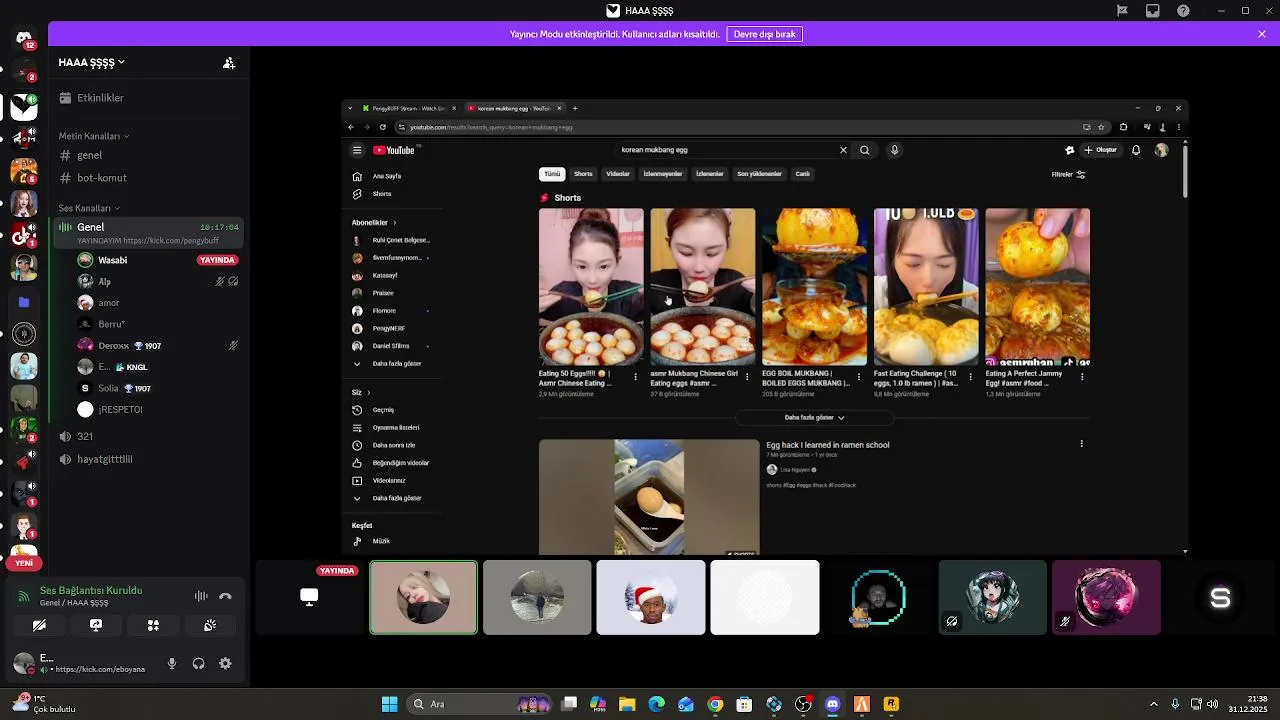Open Etkinlikler events page

point(147,98)
